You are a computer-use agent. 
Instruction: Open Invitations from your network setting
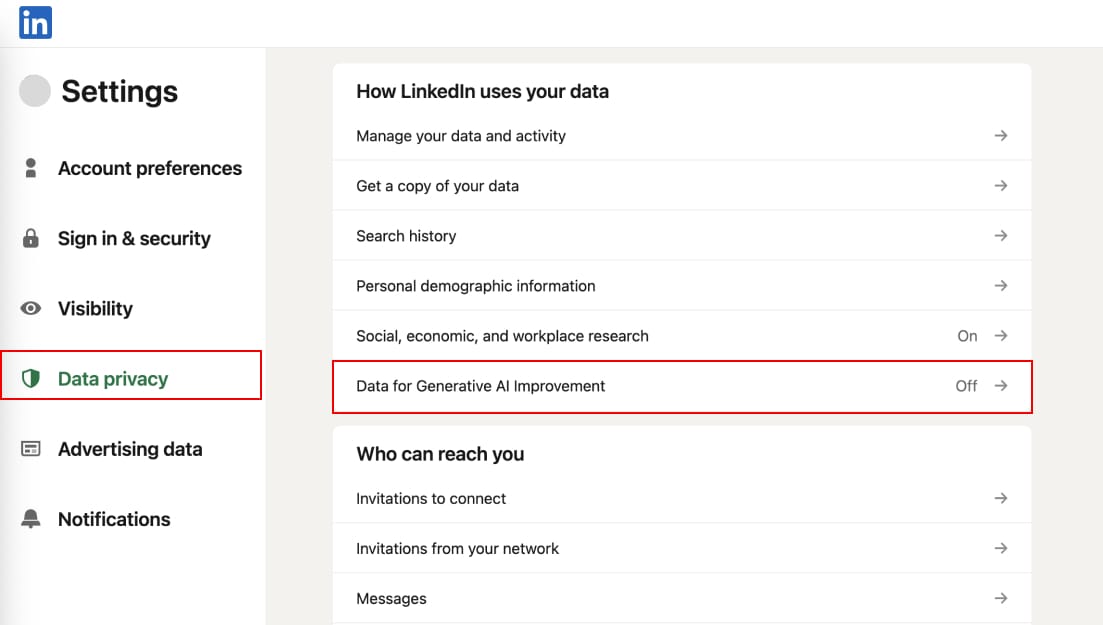click(682, 548)
